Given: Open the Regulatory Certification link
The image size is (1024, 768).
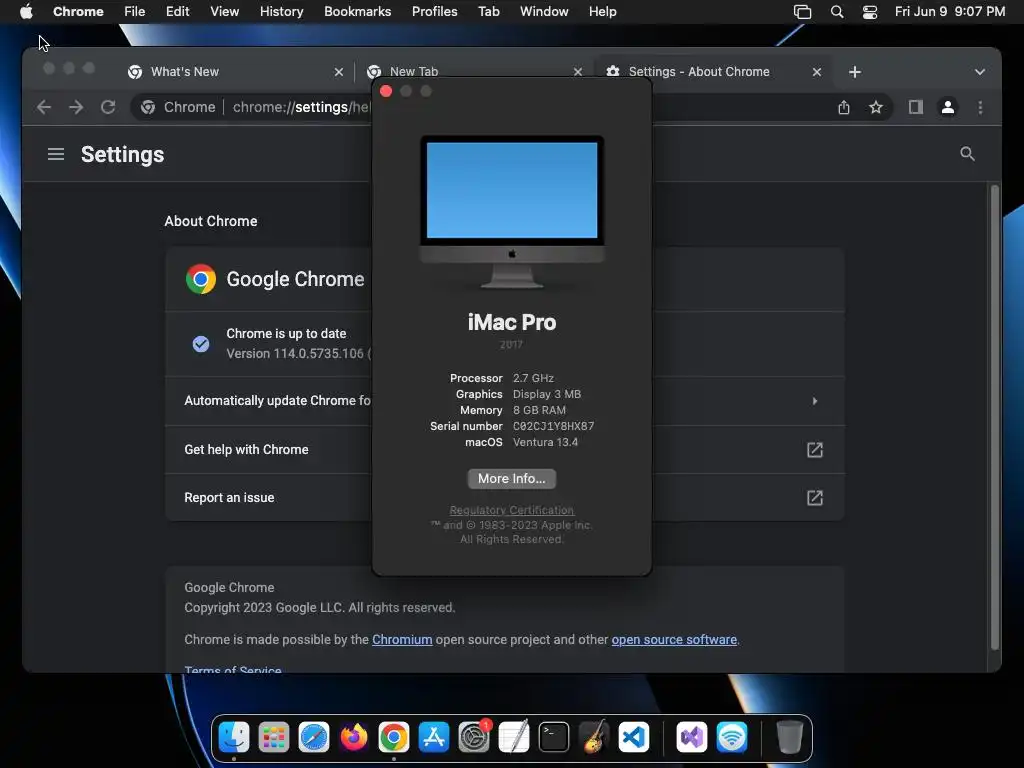Looking at the screenshot, I should (511, 510).
